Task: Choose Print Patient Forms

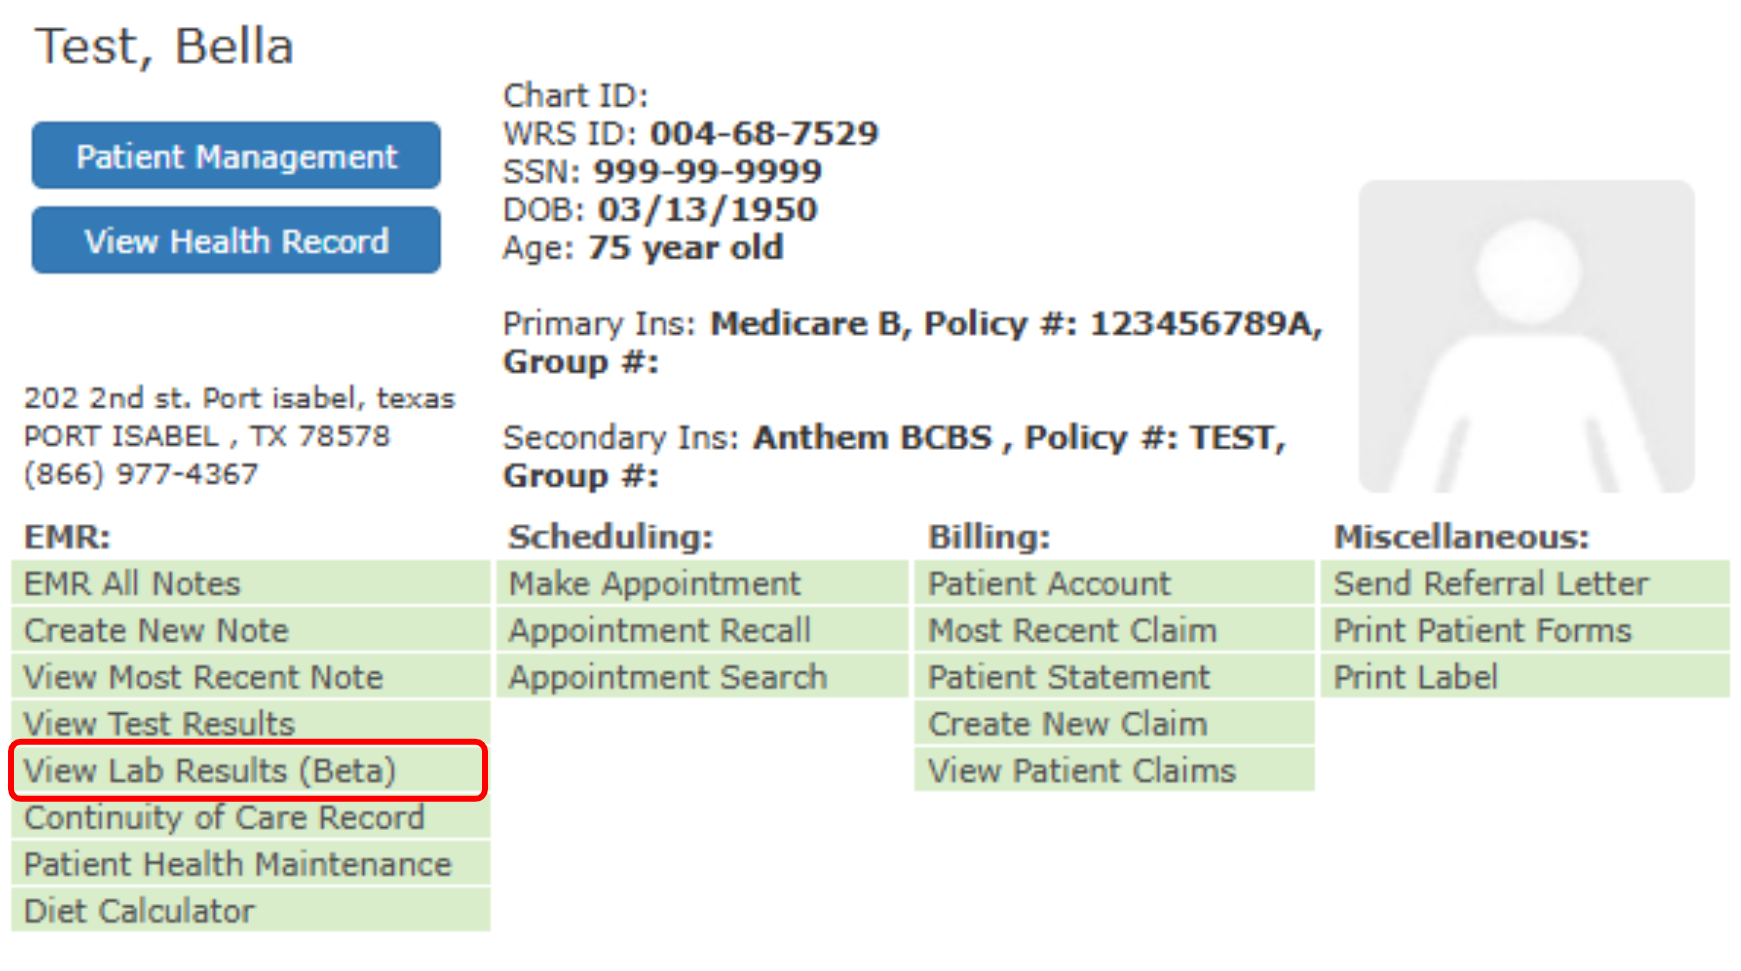Action: coord(1482,631)
